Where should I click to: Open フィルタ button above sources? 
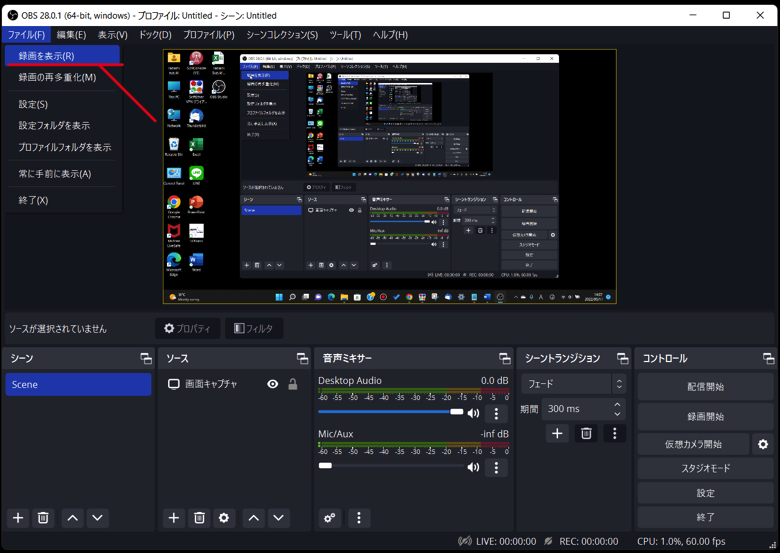(254, 328)
